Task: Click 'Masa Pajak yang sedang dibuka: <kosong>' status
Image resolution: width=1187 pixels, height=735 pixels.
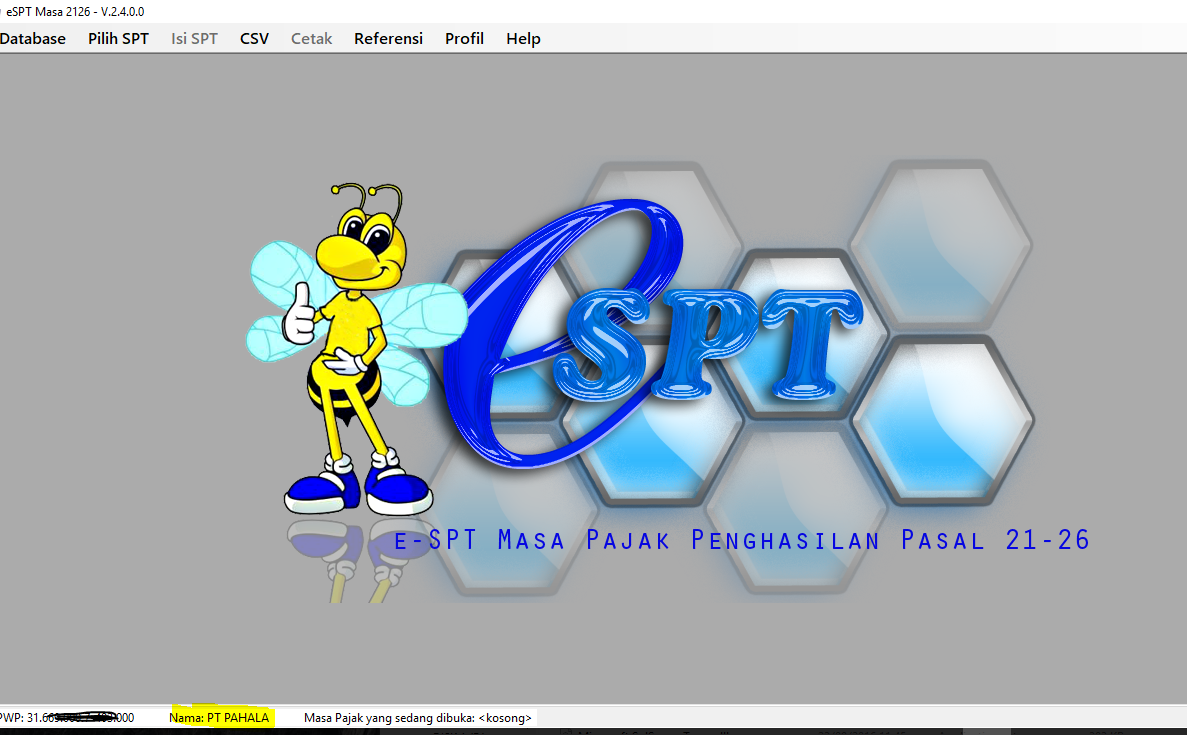Action: click(418, 718)
